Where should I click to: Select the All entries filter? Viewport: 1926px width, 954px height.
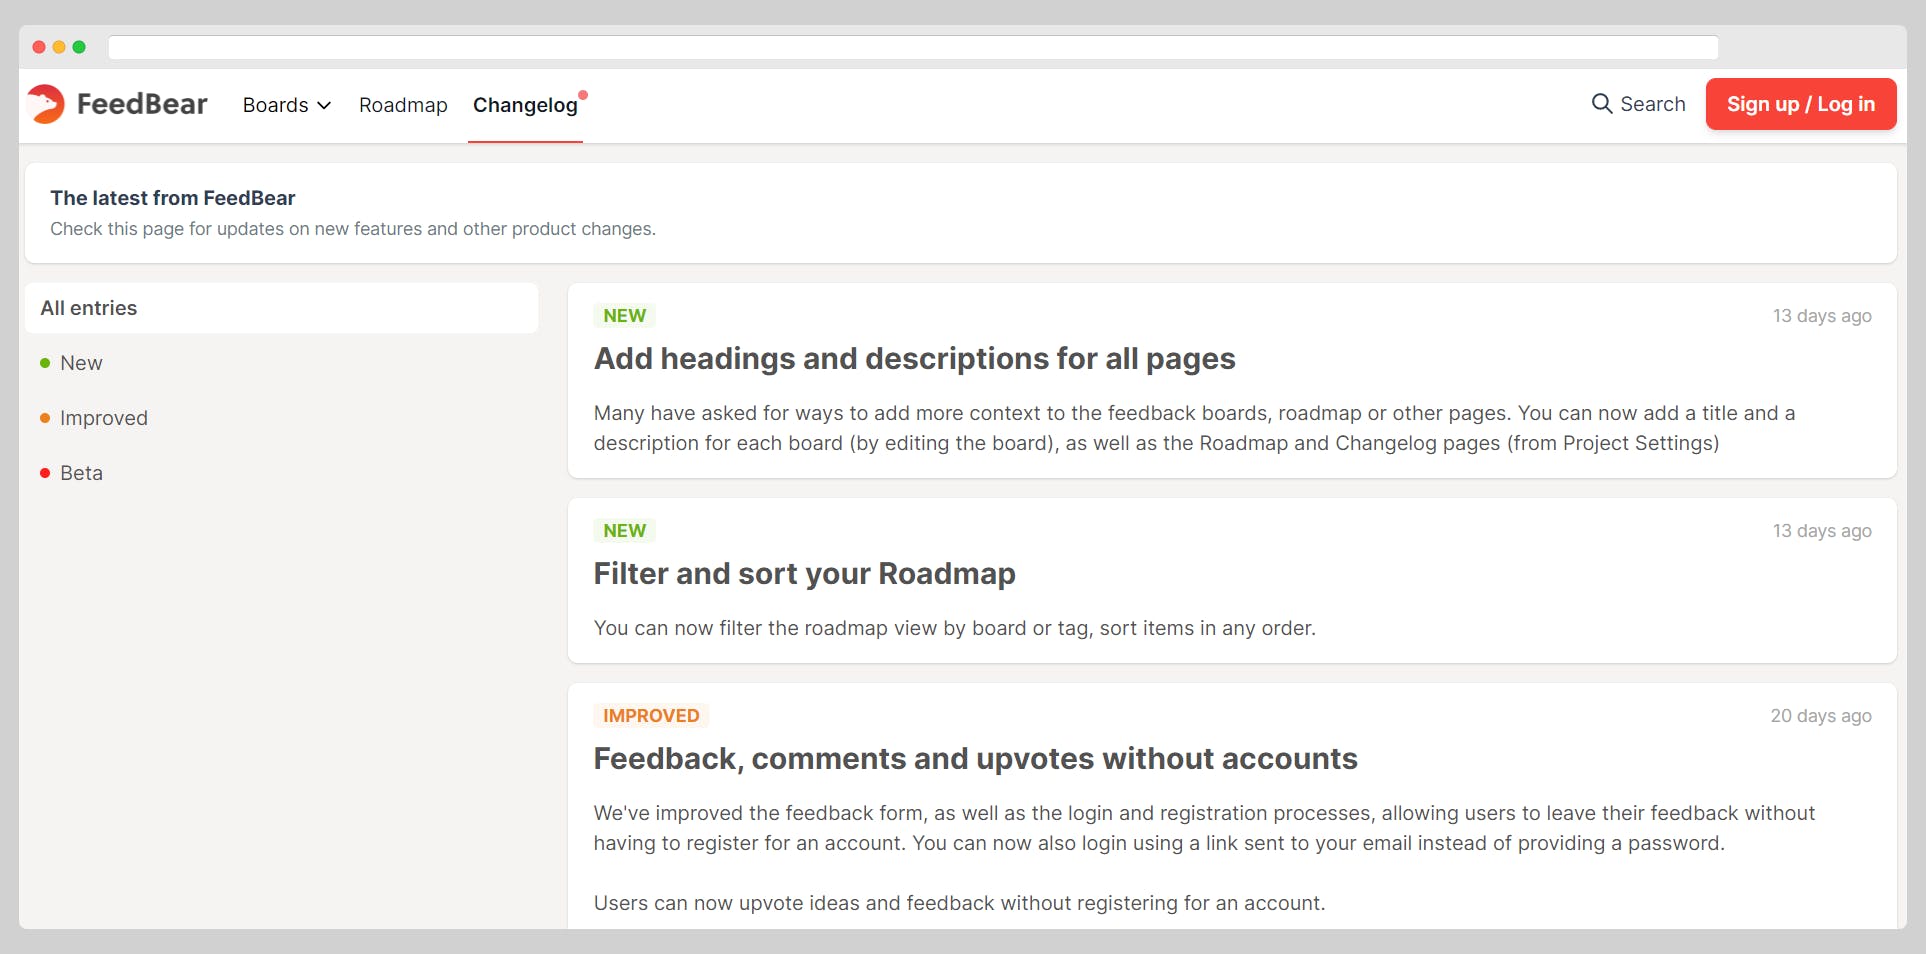tap(281, 308)
